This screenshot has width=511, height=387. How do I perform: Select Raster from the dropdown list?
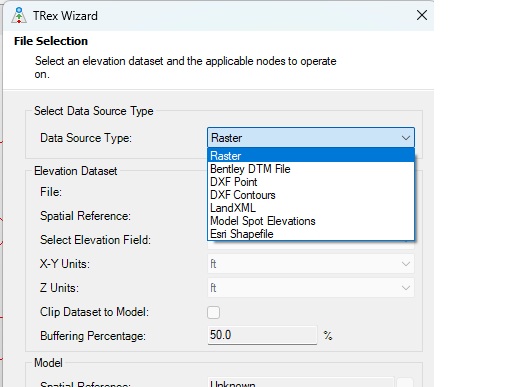pos(311,156)
